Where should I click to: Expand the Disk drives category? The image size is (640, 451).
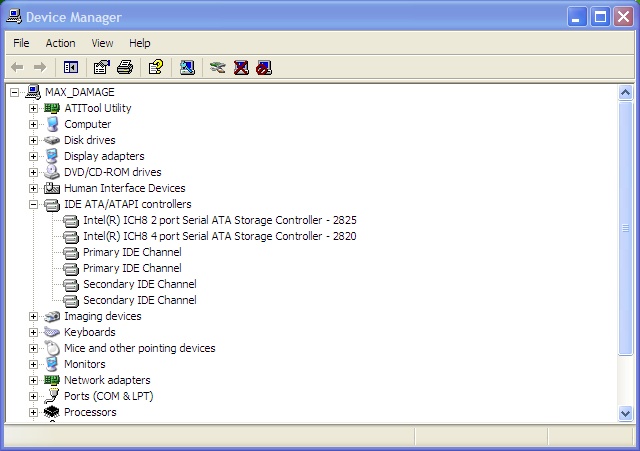[33, 140]
